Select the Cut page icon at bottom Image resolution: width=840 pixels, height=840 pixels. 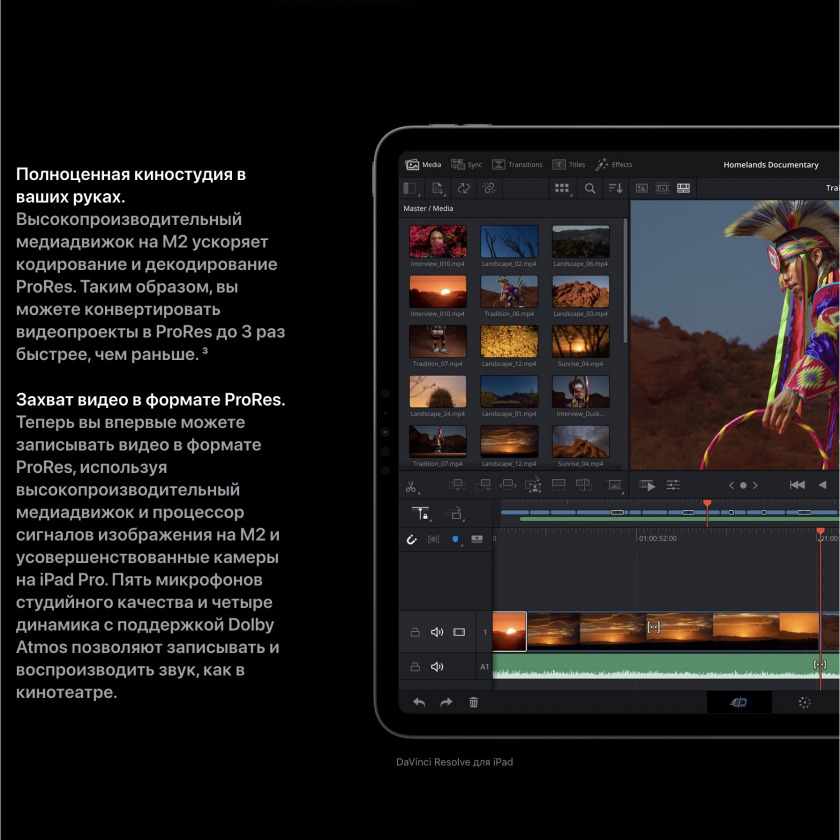[x=739, y=702]
